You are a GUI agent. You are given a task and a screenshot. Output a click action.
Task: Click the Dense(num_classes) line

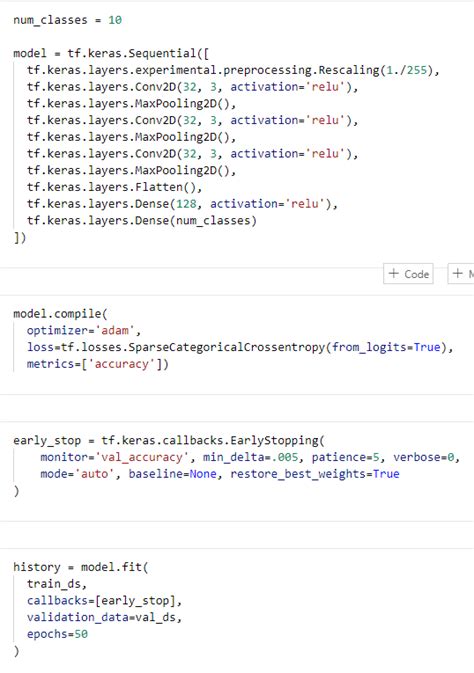[x=142, y=221]
